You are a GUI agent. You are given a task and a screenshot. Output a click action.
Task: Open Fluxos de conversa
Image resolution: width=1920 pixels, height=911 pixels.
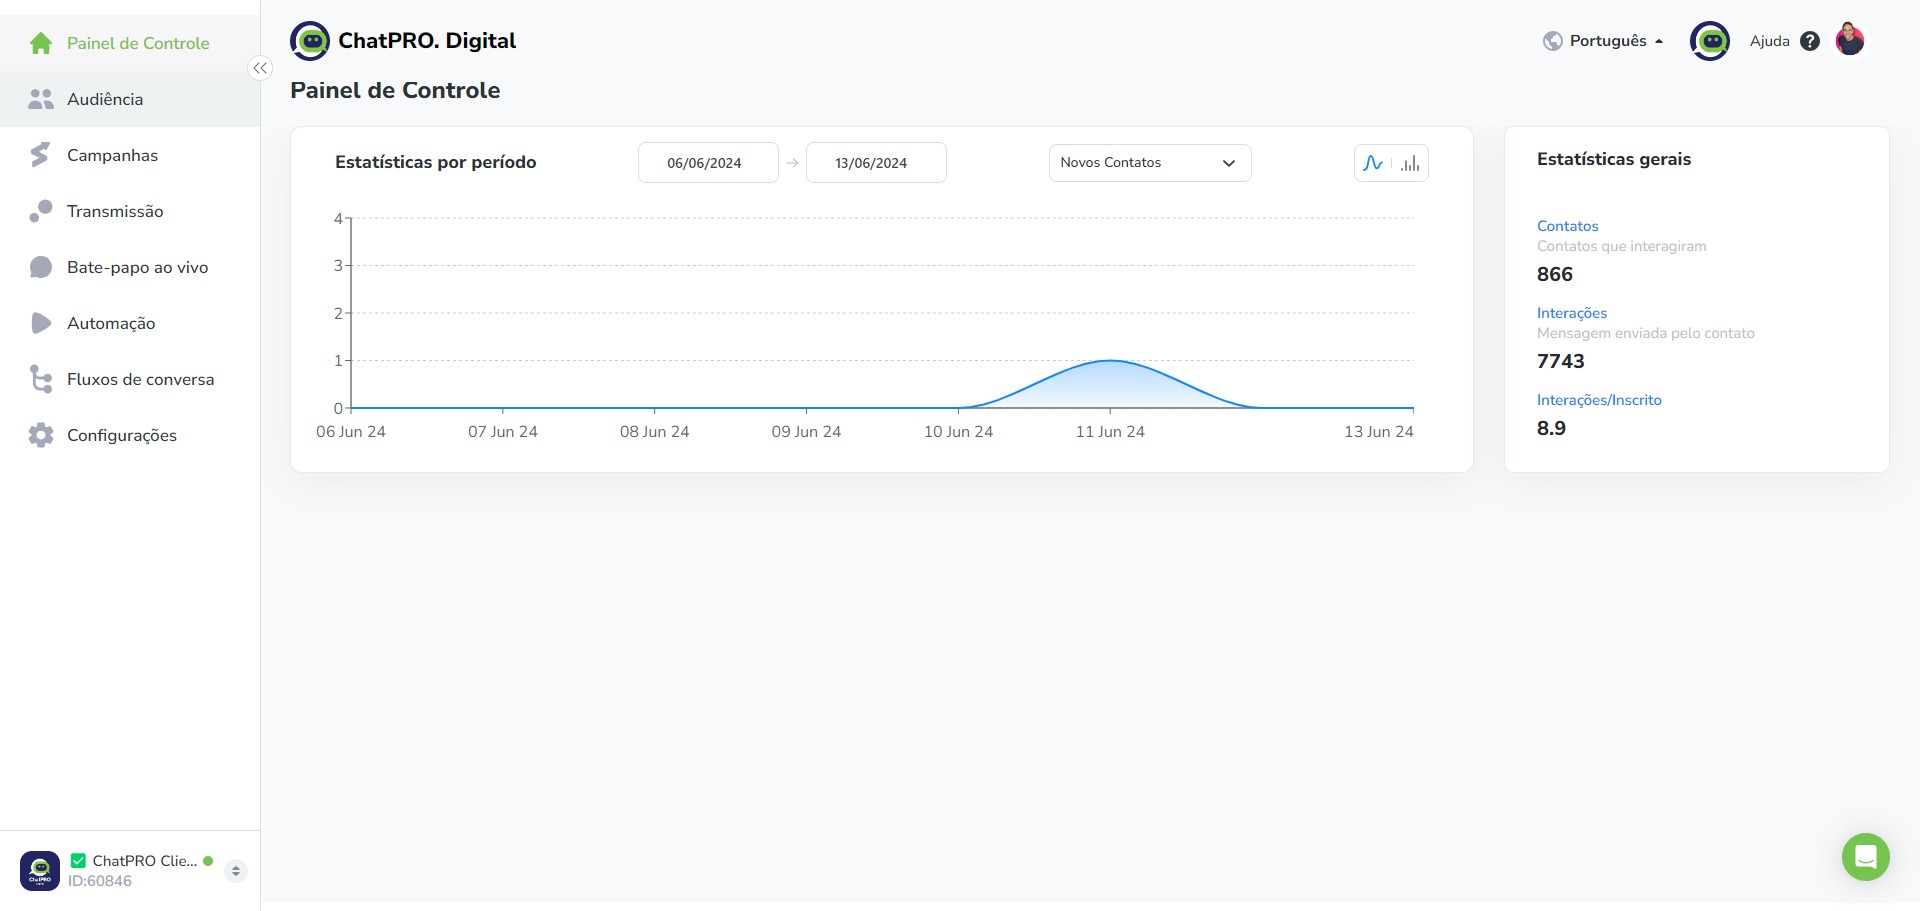(x=130, y=379)
